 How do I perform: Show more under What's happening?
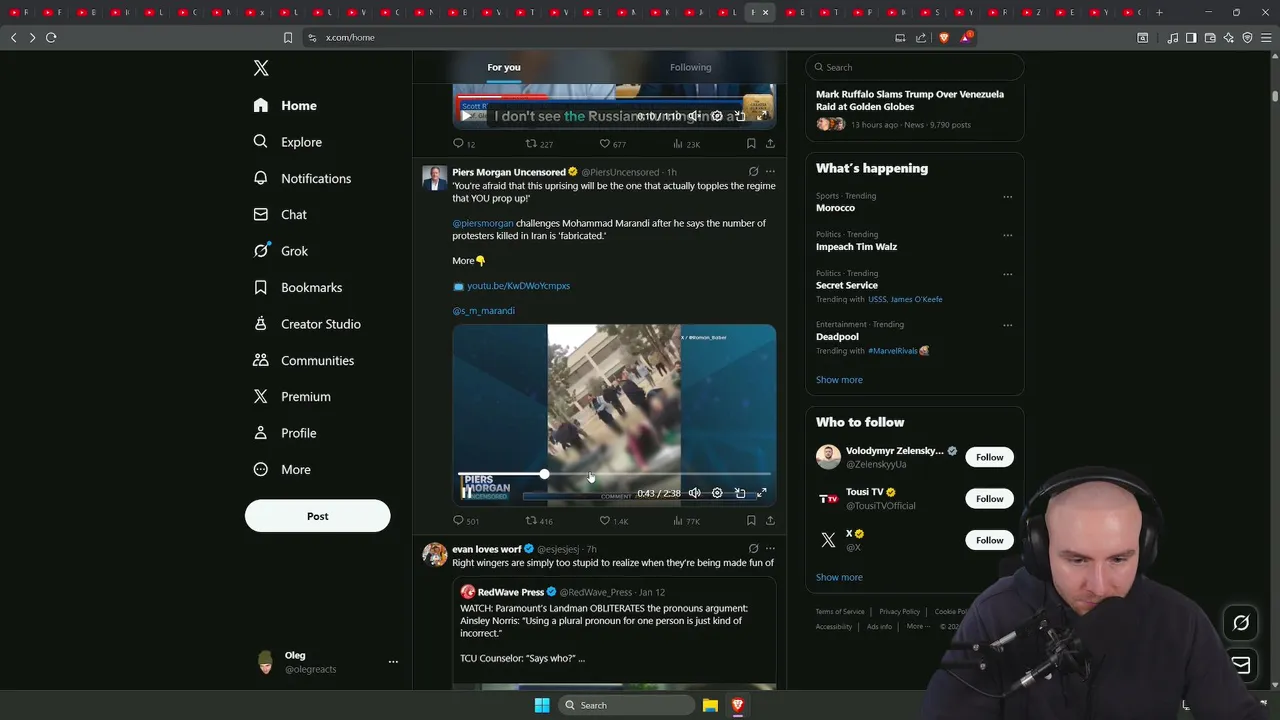click(x=839, y=380)
